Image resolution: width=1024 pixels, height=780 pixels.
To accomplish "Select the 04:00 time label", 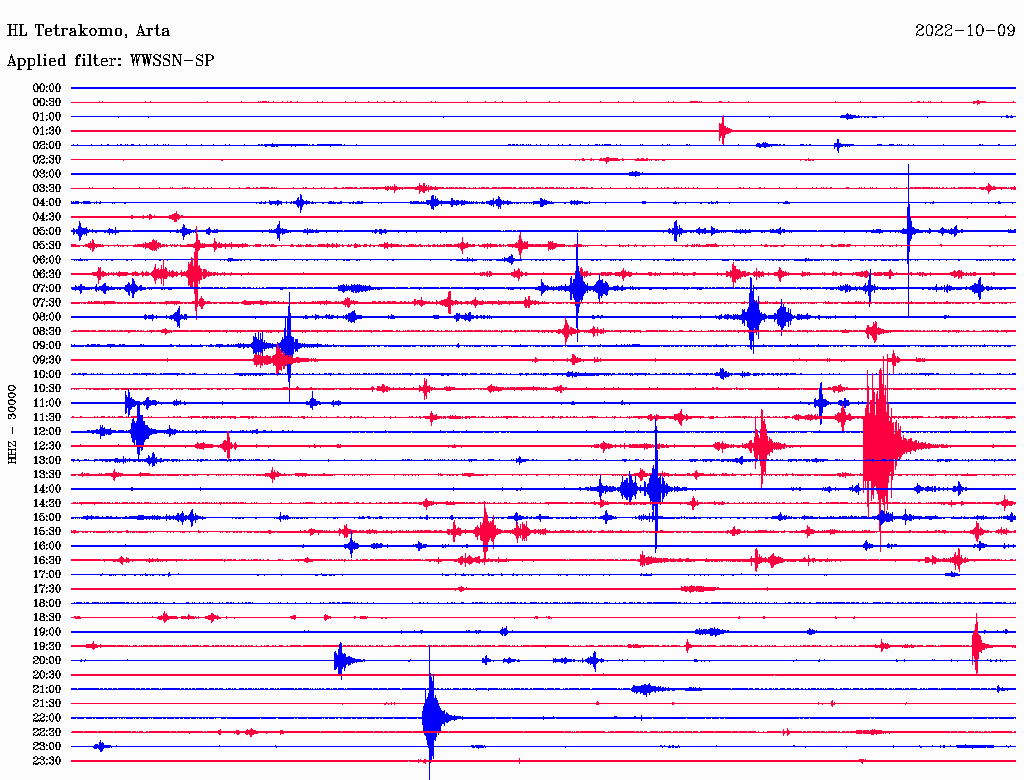I will tap(47, 203).
